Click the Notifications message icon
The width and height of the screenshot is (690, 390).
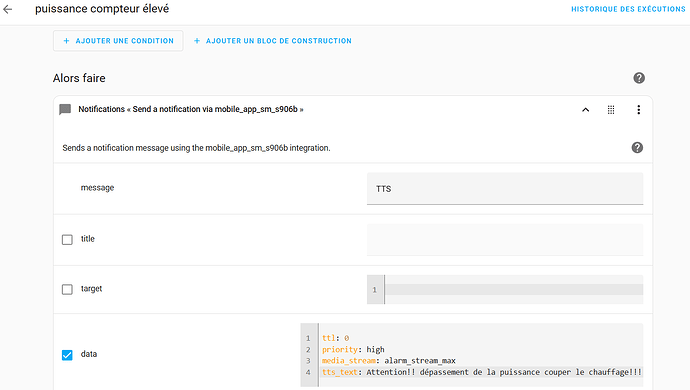65,110
